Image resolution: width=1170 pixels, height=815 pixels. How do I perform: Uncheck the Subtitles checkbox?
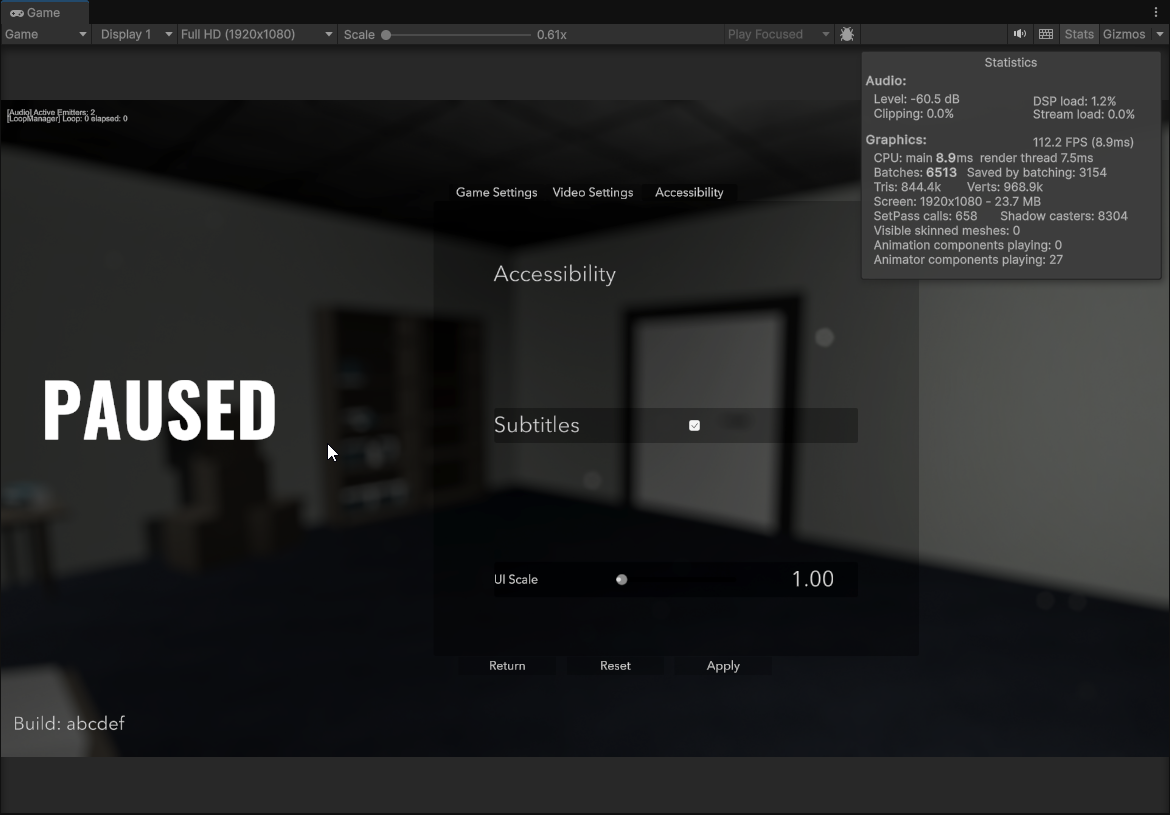click(x=695, y=425)
